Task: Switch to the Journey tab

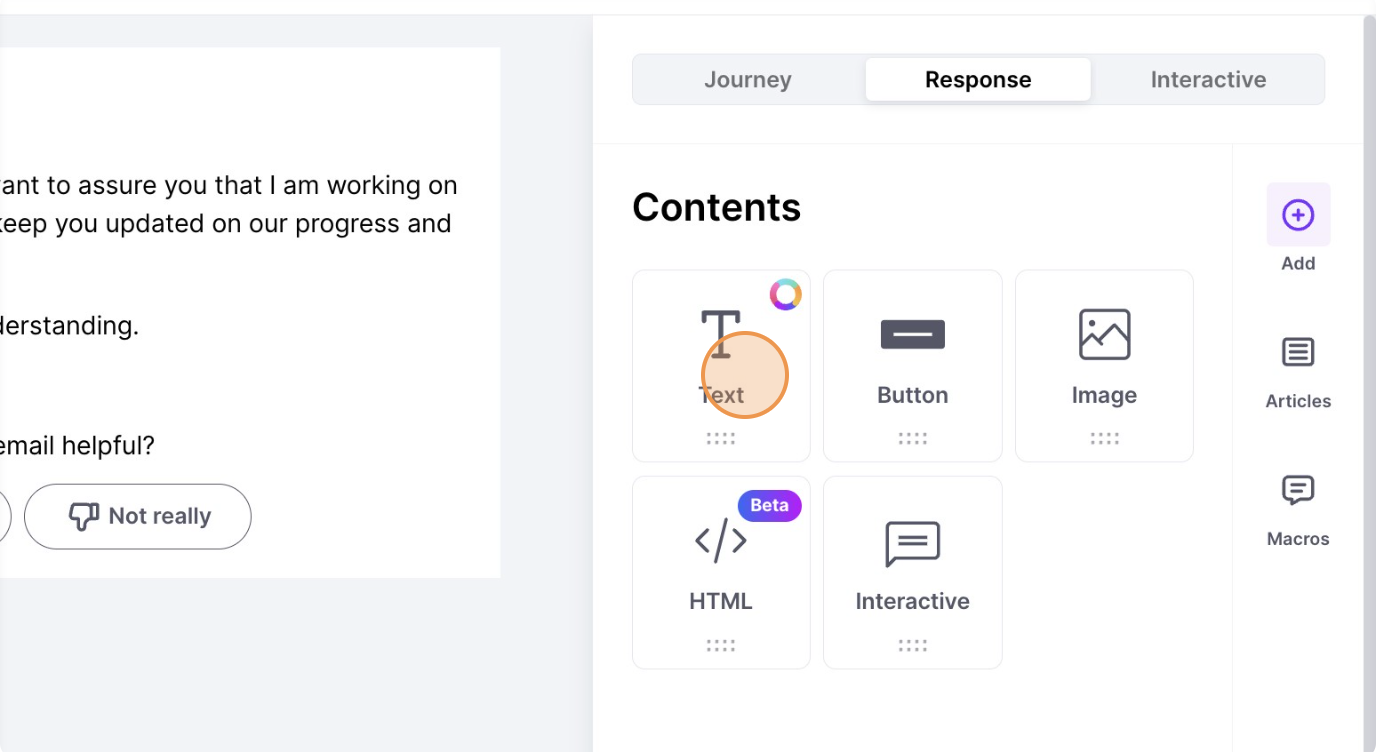Action: click(748, 80)
